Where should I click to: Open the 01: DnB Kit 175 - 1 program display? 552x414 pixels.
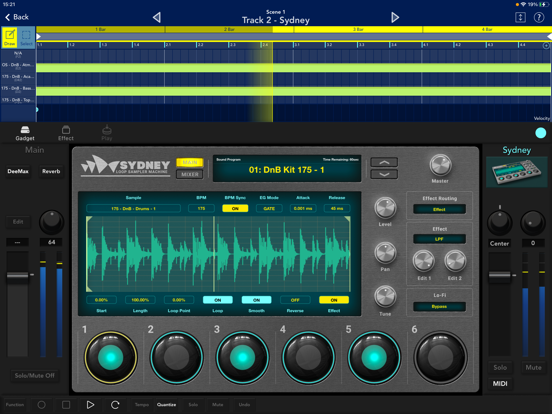coord(287,169)
